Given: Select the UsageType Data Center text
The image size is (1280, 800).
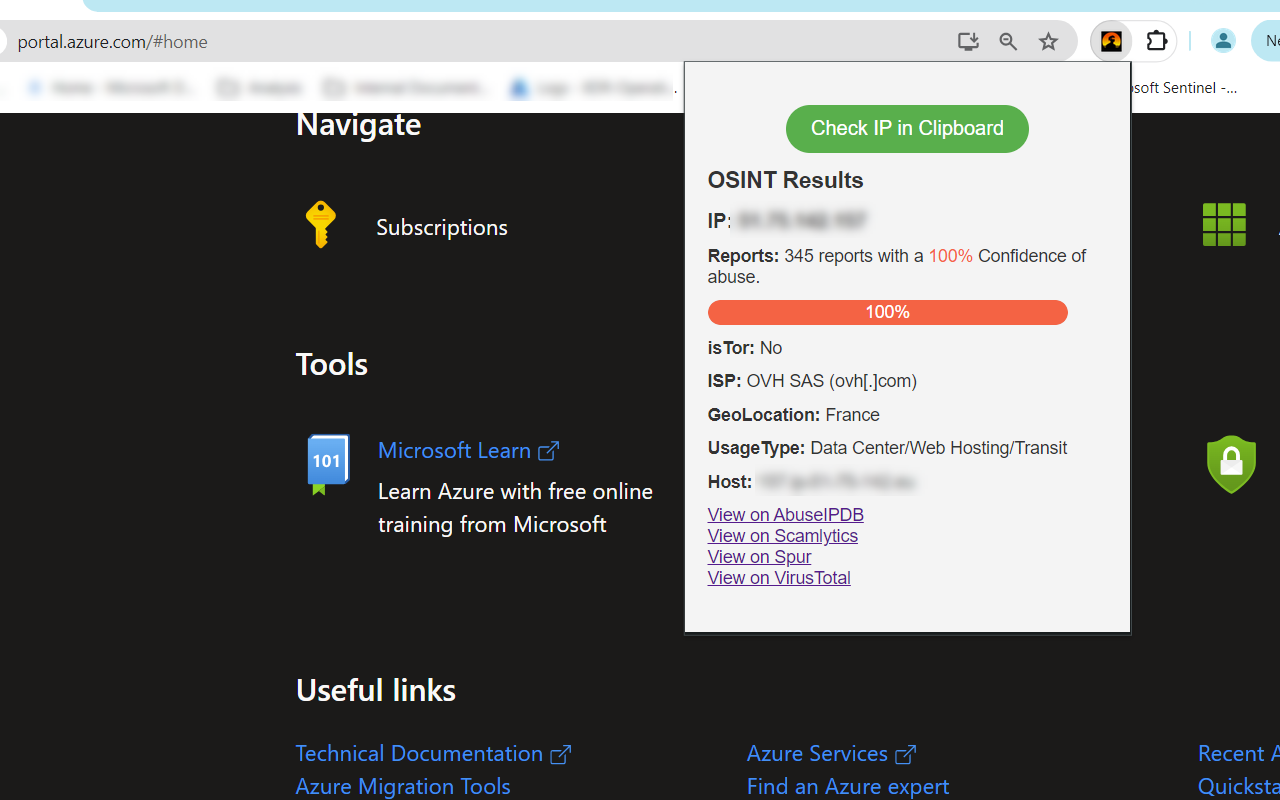Looking at the screenshot, I should coord(887,448).
